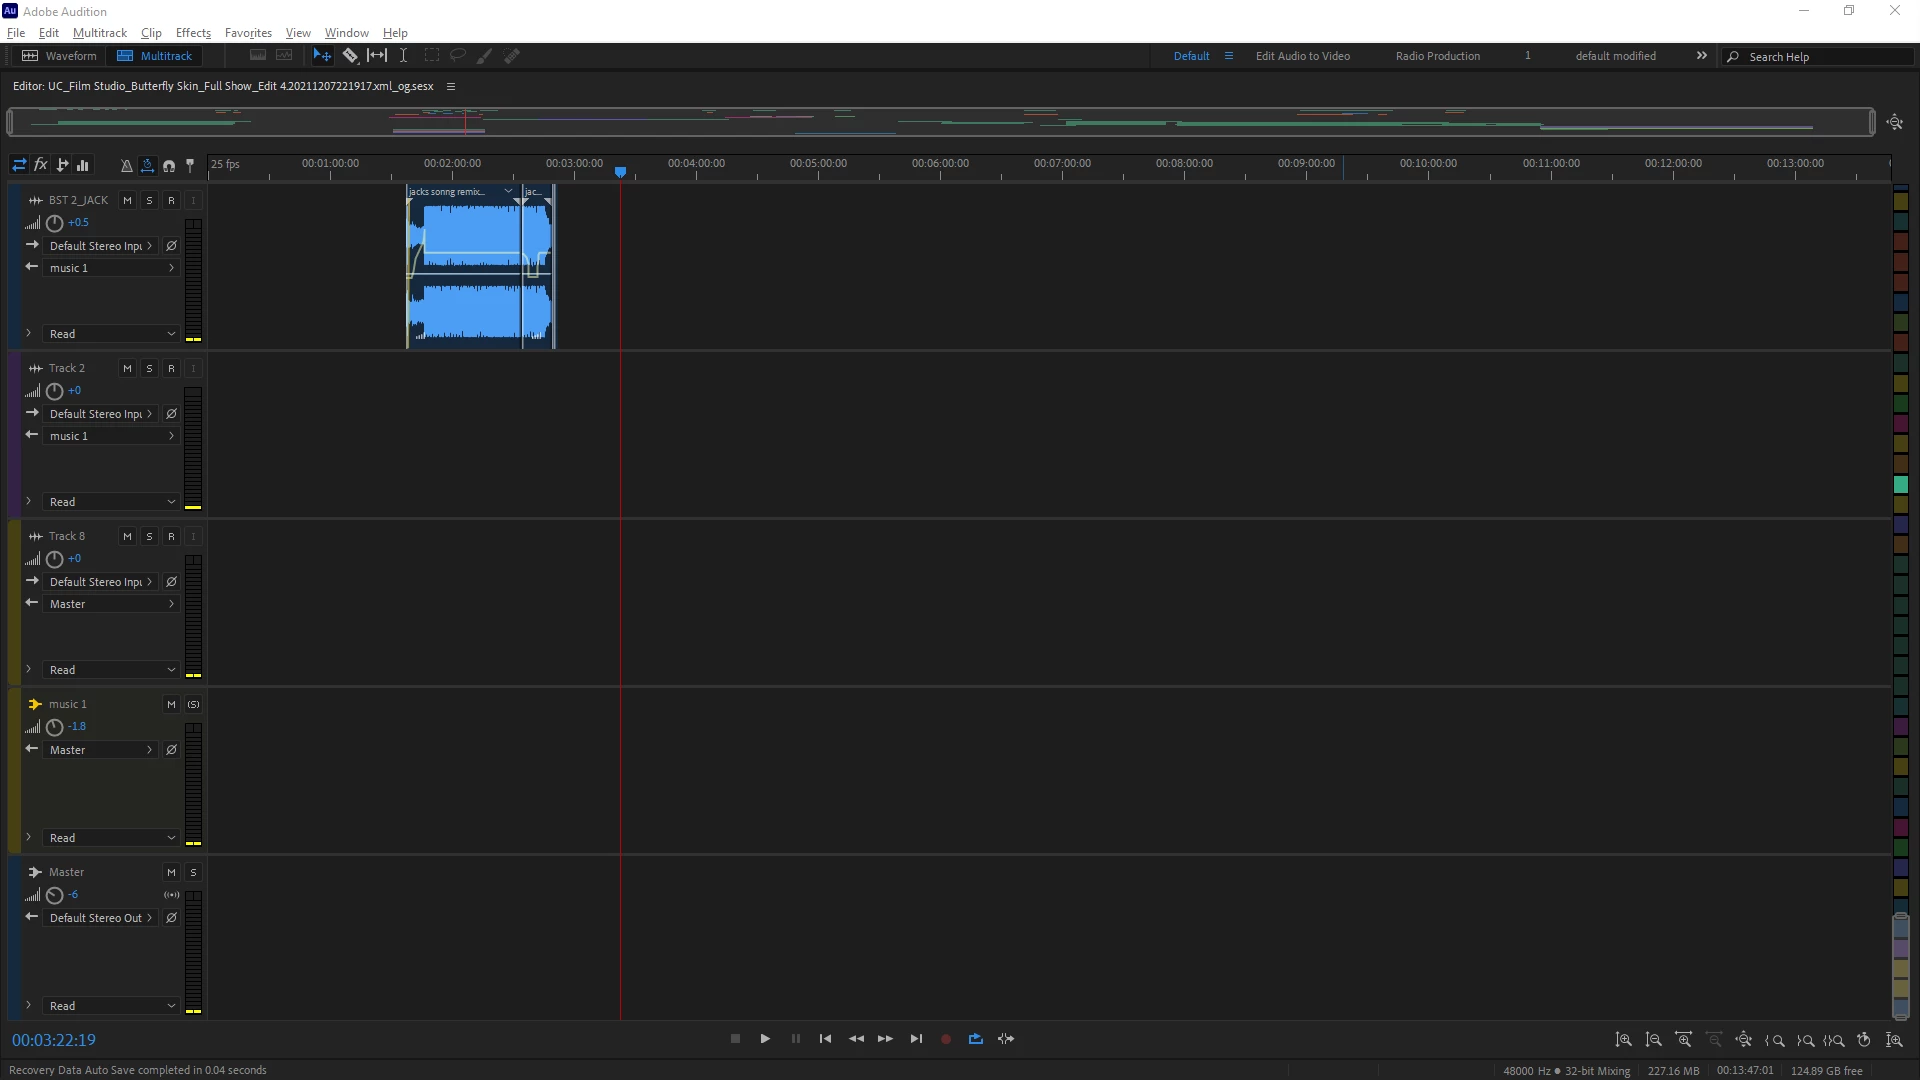This screenshot has height=1080, width=1920.
Task: Select the Razor tool
Action: (x=350, y=56)
